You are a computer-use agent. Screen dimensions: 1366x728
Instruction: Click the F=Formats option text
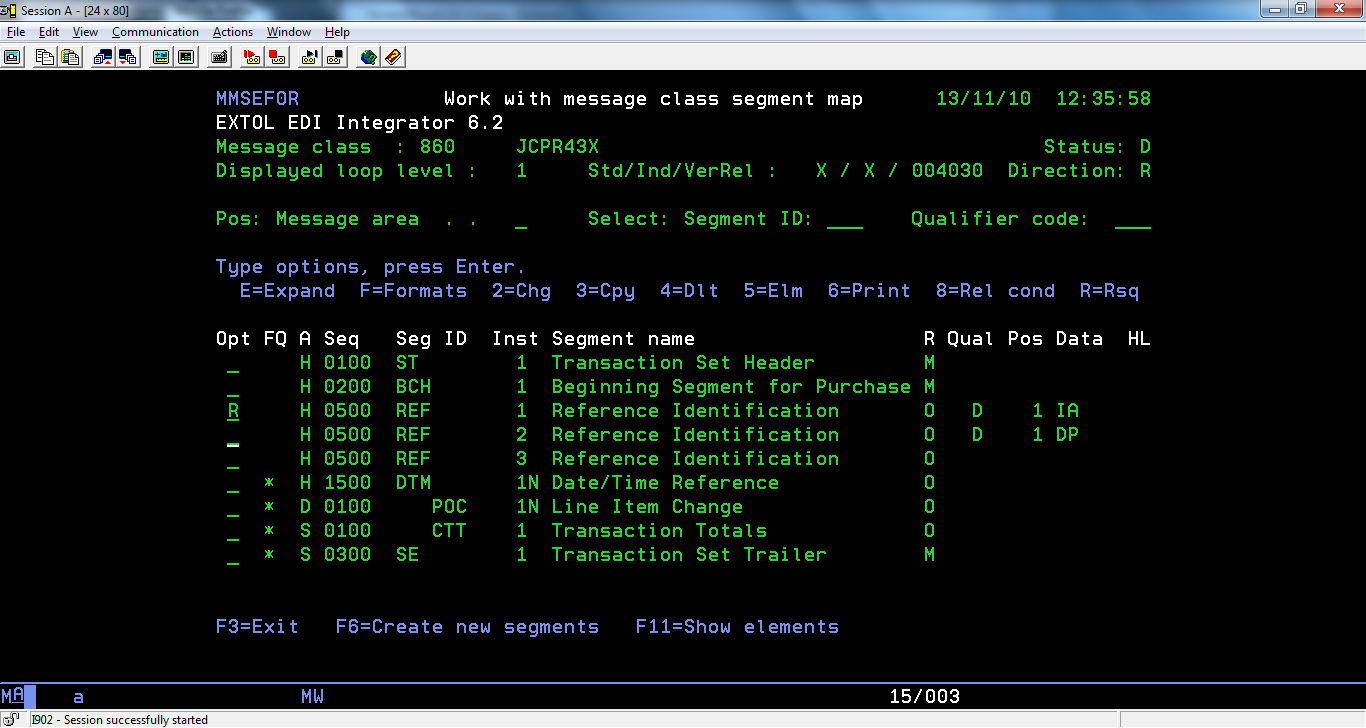(x=413, y=291)
